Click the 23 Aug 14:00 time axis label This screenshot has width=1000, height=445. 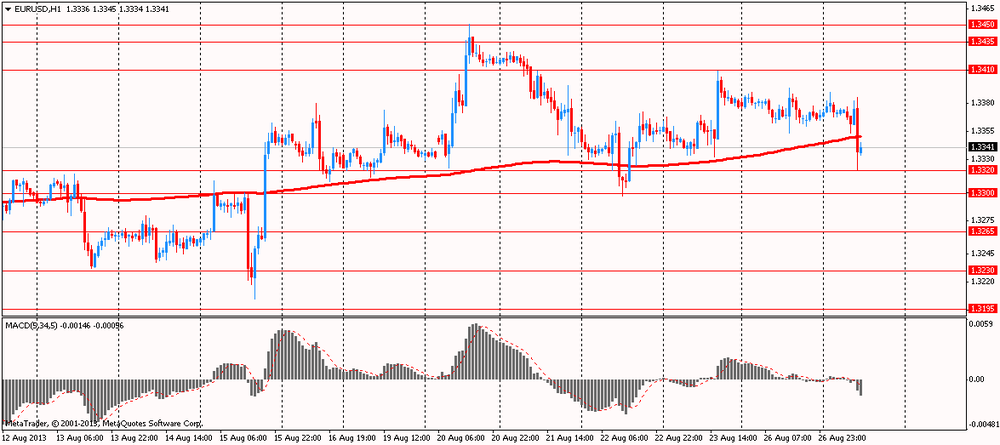(733, 438)
